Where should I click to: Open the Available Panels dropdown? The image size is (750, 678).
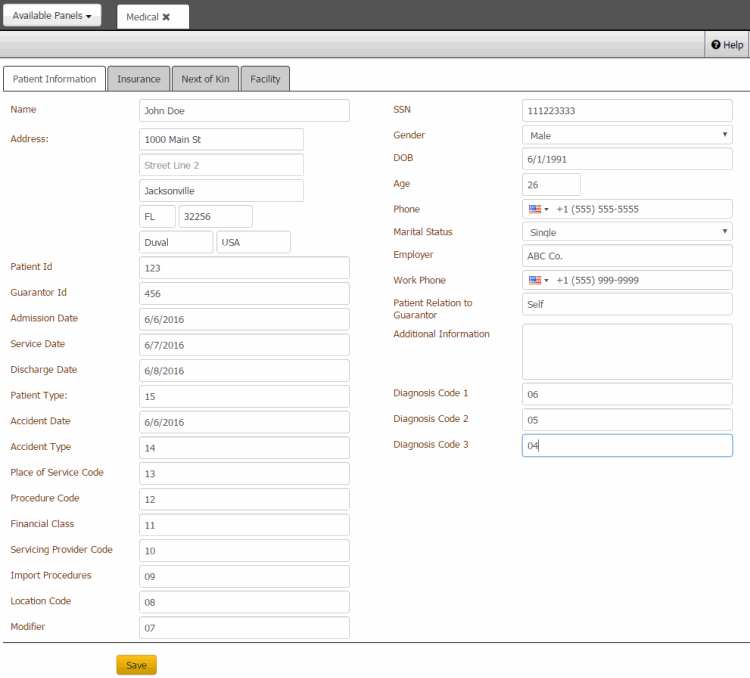(x=52, y=17)
